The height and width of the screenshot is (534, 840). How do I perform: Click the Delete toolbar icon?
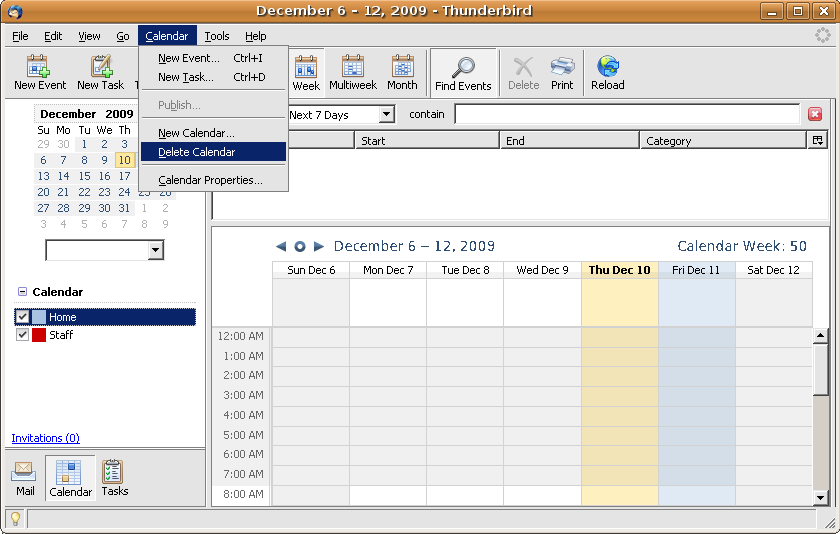coord(523,66)
